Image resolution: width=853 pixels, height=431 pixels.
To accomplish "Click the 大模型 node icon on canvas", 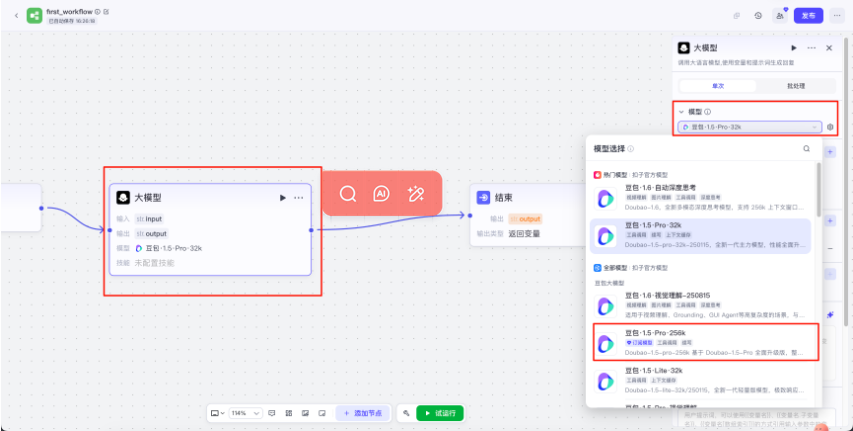I will [123, 198].
